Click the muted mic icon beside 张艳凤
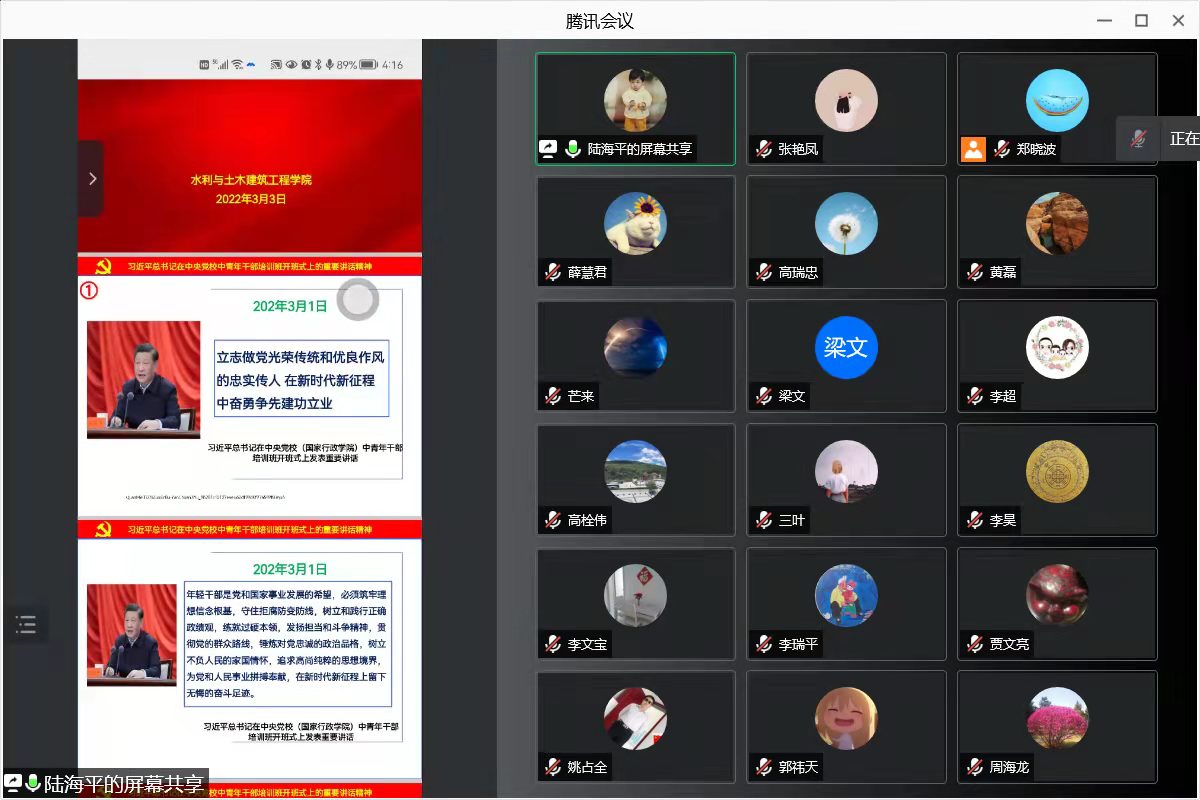1200x800 pixels. [x=764, y=149]
